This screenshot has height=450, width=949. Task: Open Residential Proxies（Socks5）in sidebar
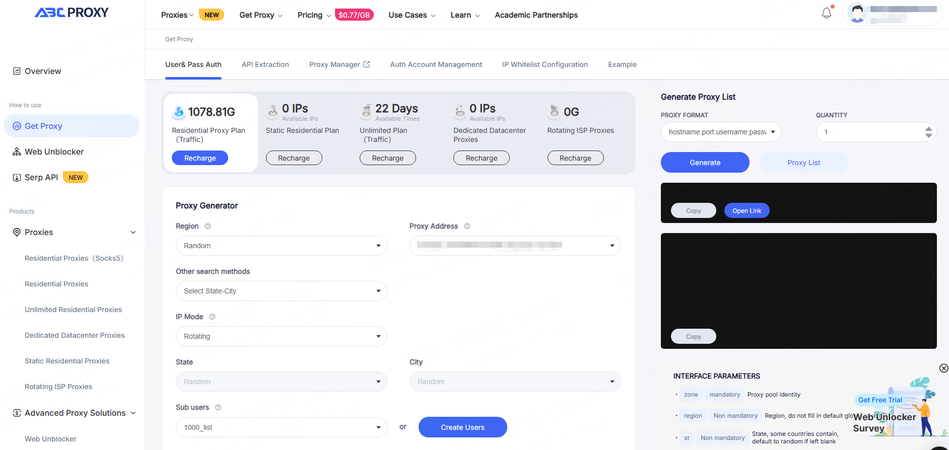tap(74, 258)
